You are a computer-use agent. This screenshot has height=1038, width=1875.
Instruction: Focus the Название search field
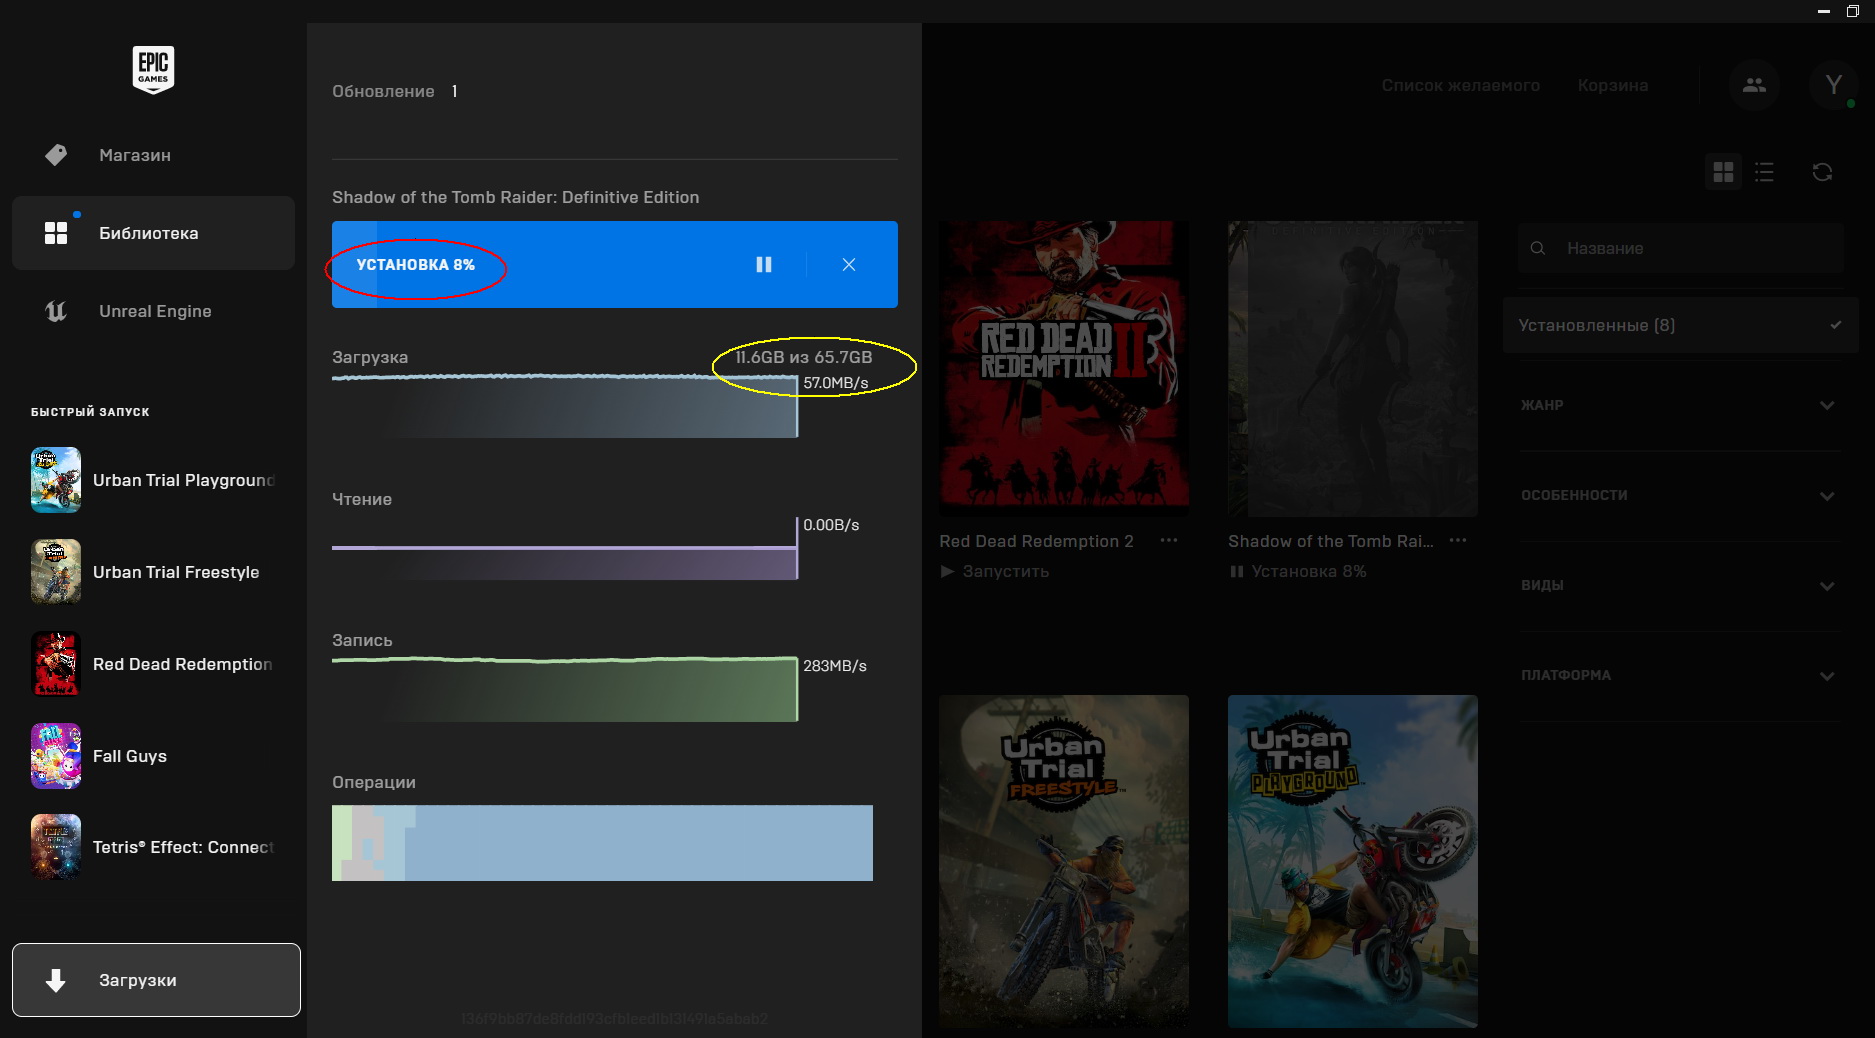[1680, 248]
